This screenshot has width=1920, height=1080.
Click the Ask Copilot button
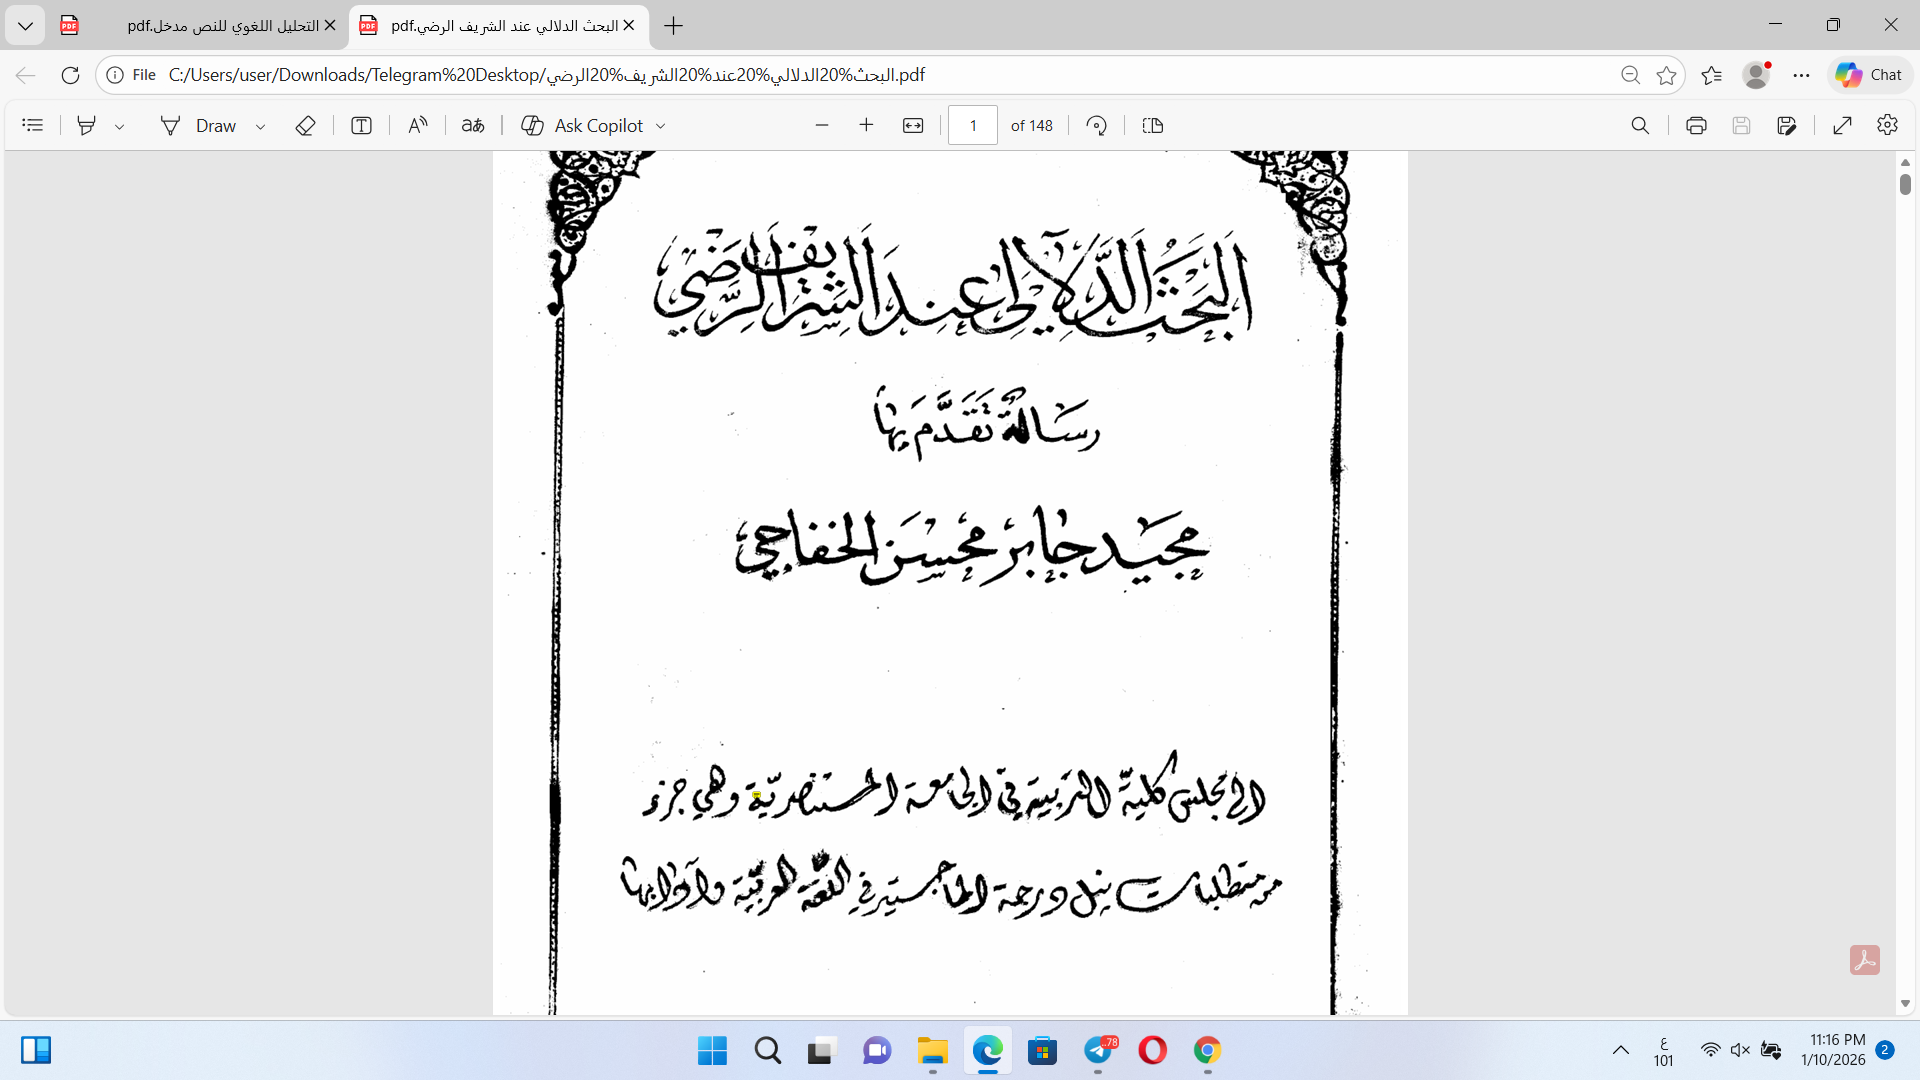pos(583,125)
